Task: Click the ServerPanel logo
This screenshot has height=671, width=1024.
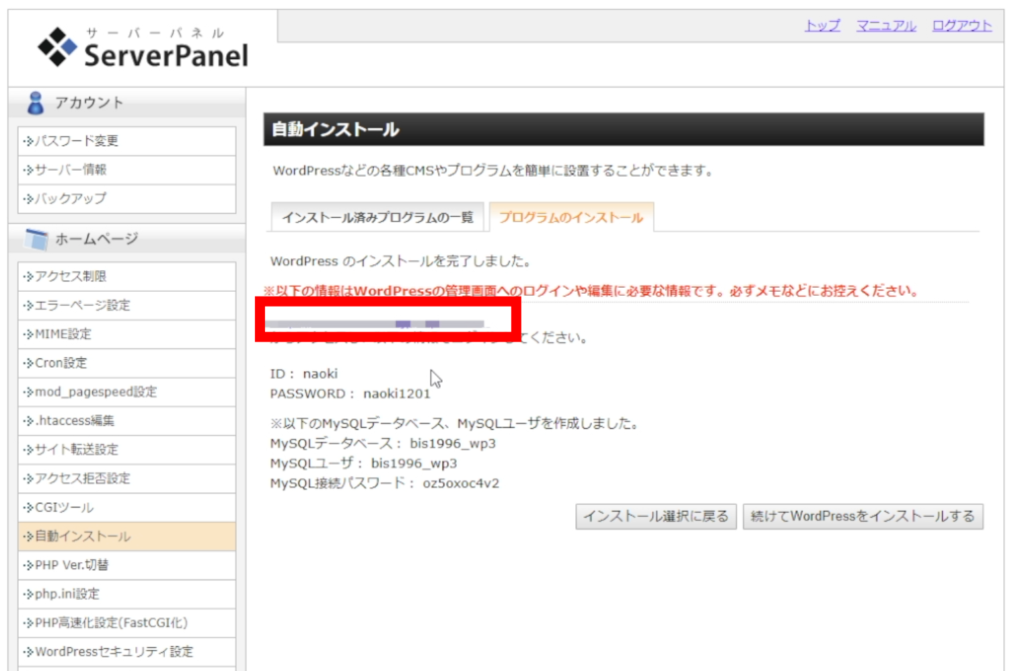Action: pyautogui.click(x=143, y=47)
